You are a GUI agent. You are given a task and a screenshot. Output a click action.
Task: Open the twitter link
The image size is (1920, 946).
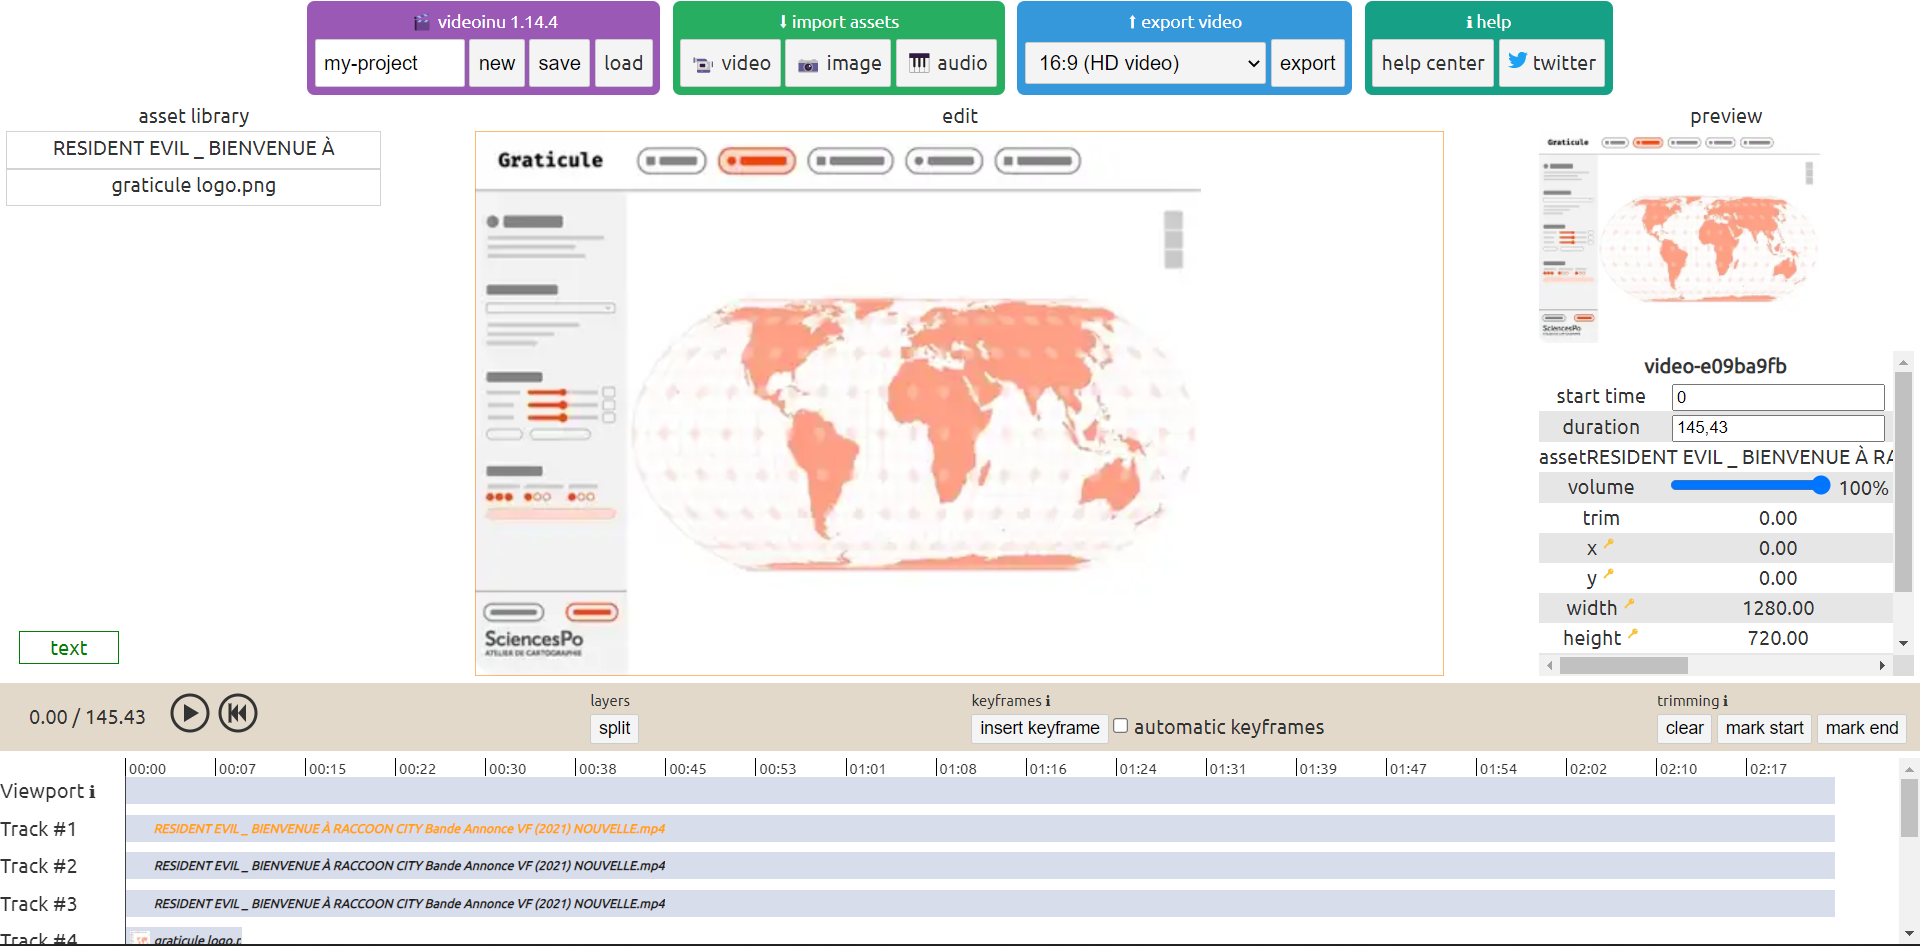click(x=1551, y=63)
